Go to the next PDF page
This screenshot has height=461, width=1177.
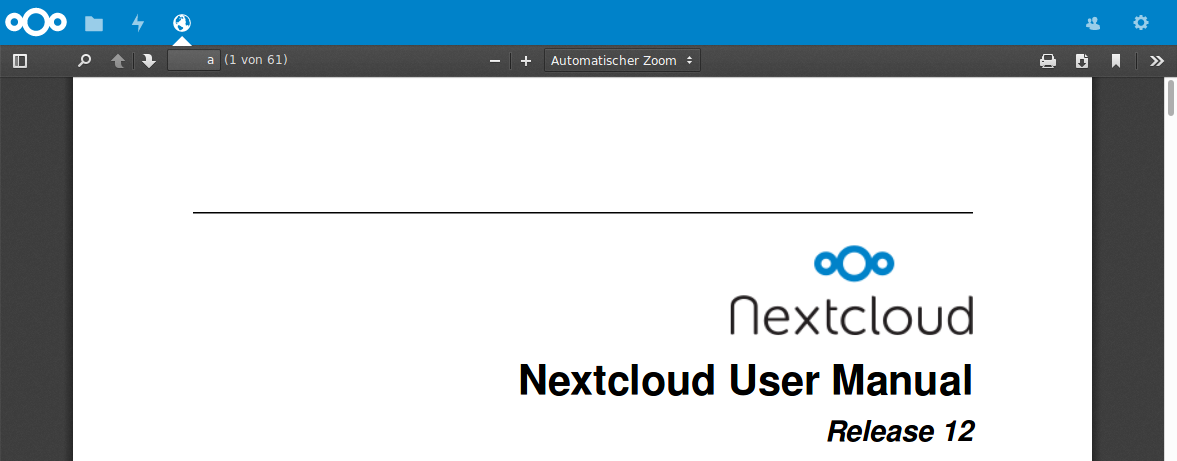[x=149, y=61]
